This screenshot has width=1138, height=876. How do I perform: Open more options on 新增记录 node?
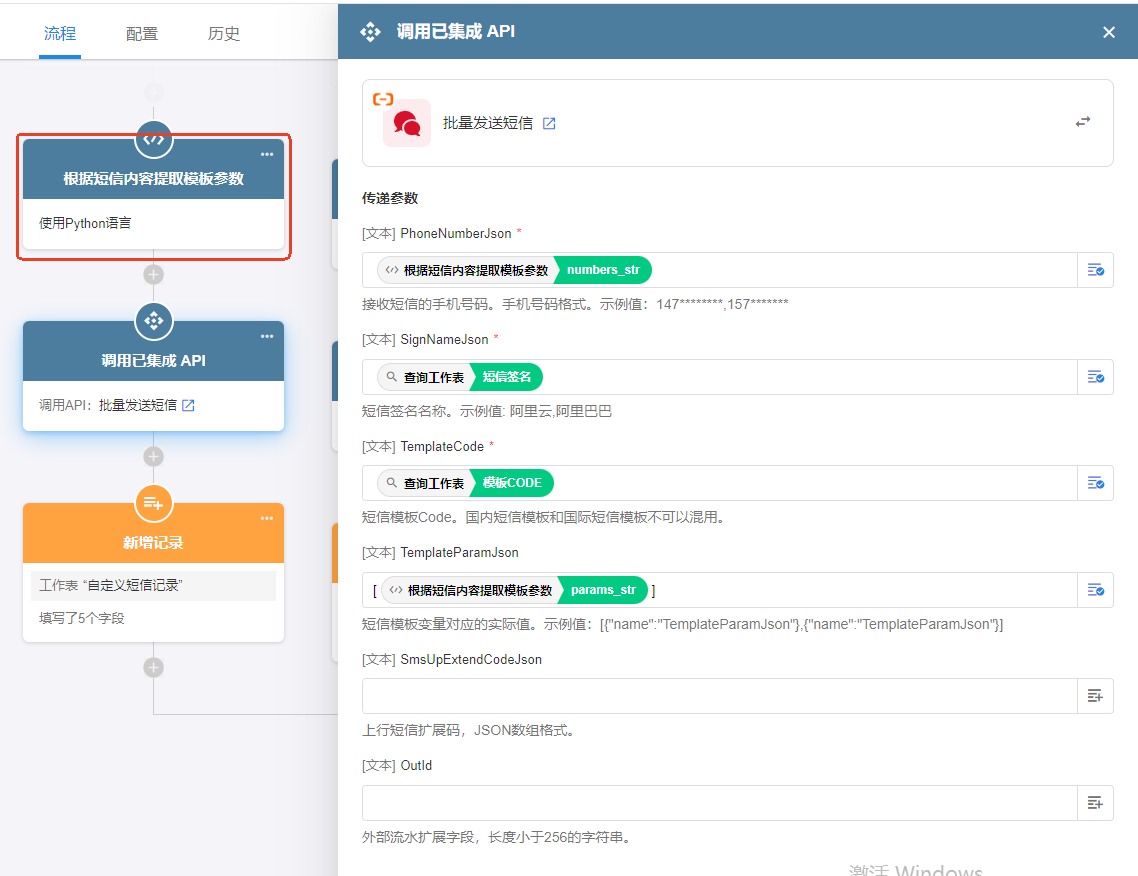(x=267, y=518)
